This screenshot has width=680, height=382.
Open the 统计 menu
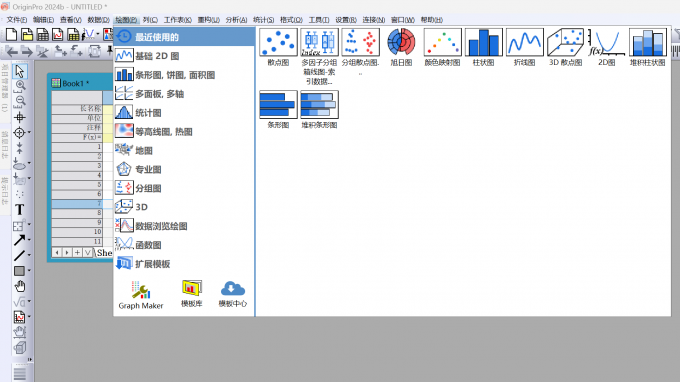coord(263,20)
